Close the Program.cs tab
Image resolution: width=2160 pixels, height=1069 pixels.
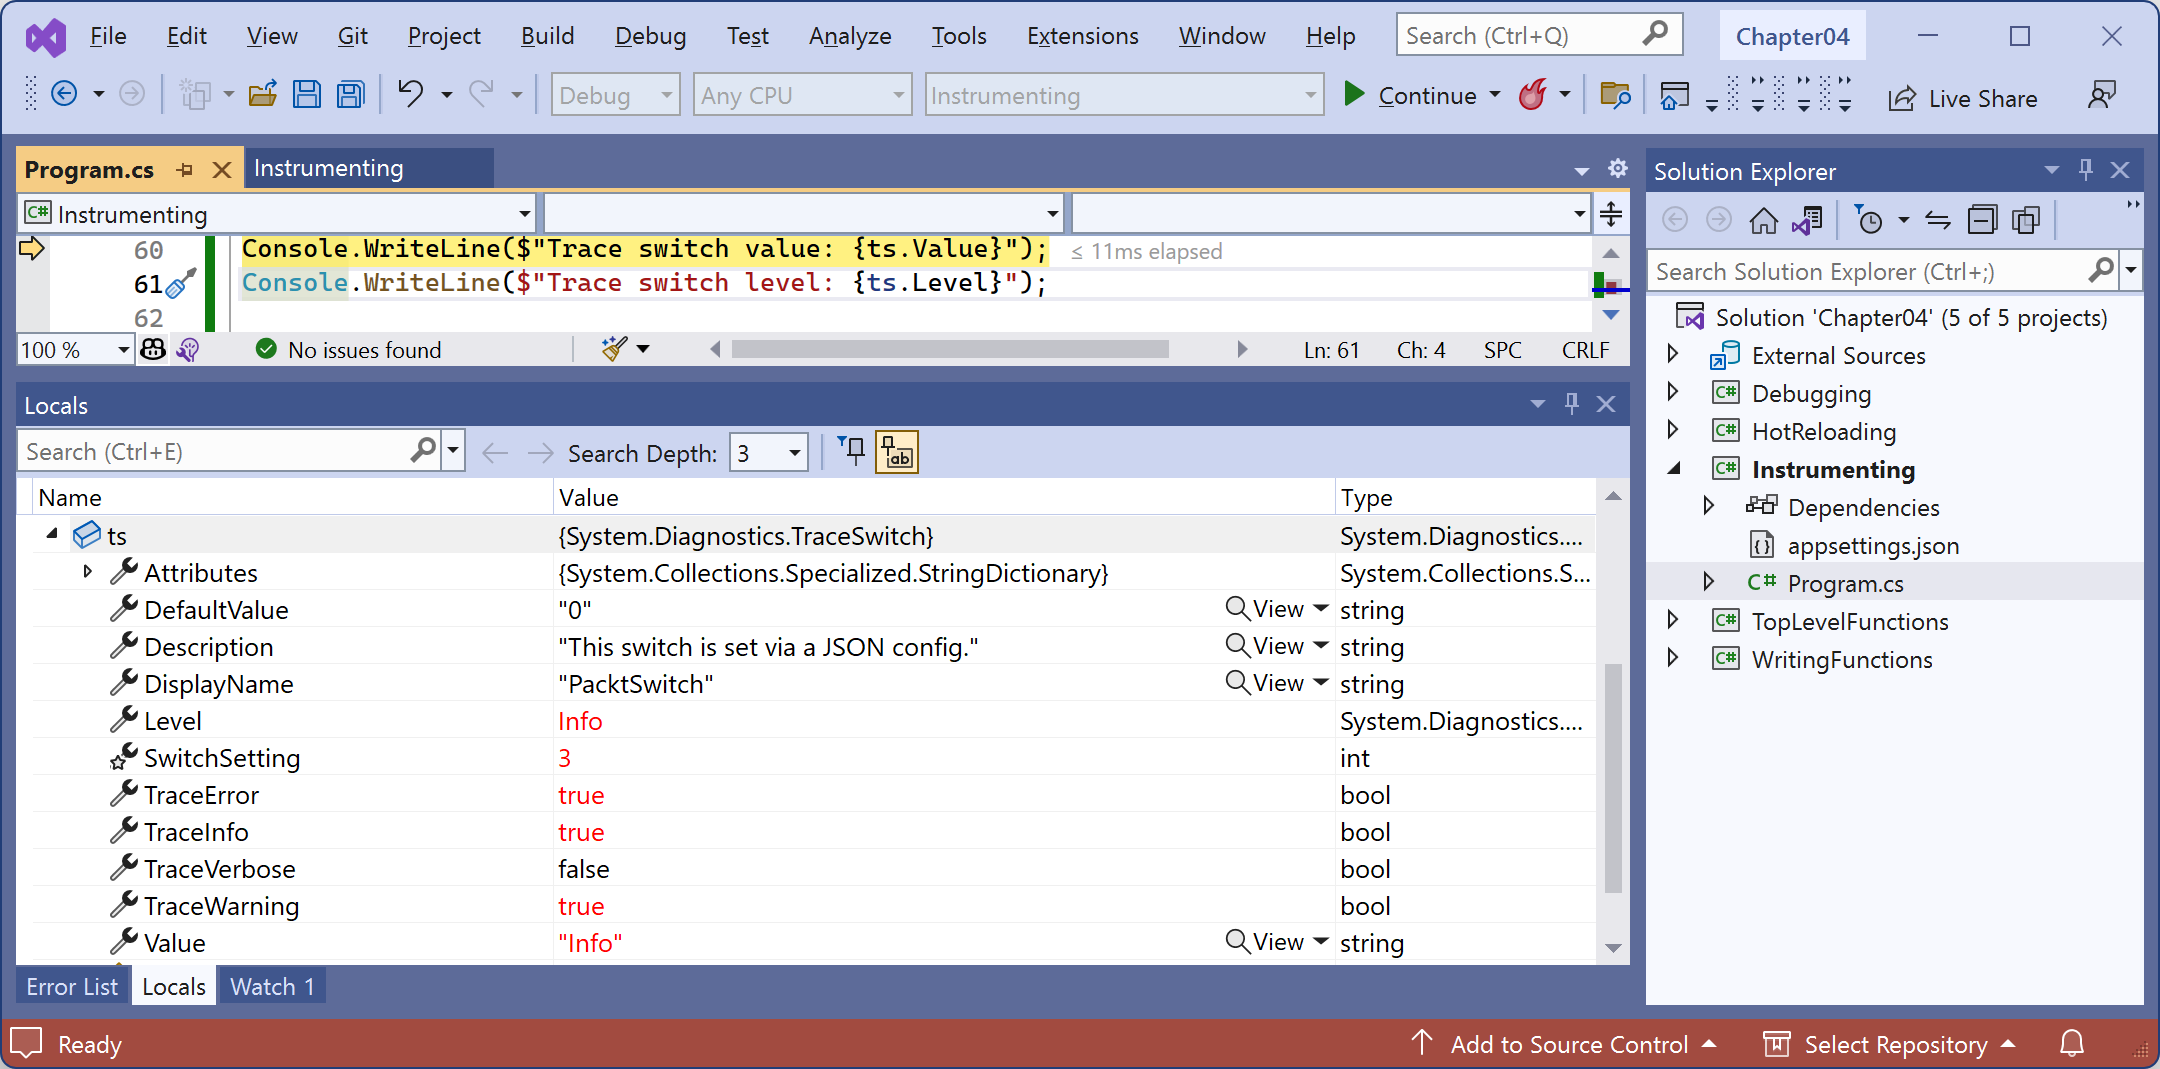[222, 170]
